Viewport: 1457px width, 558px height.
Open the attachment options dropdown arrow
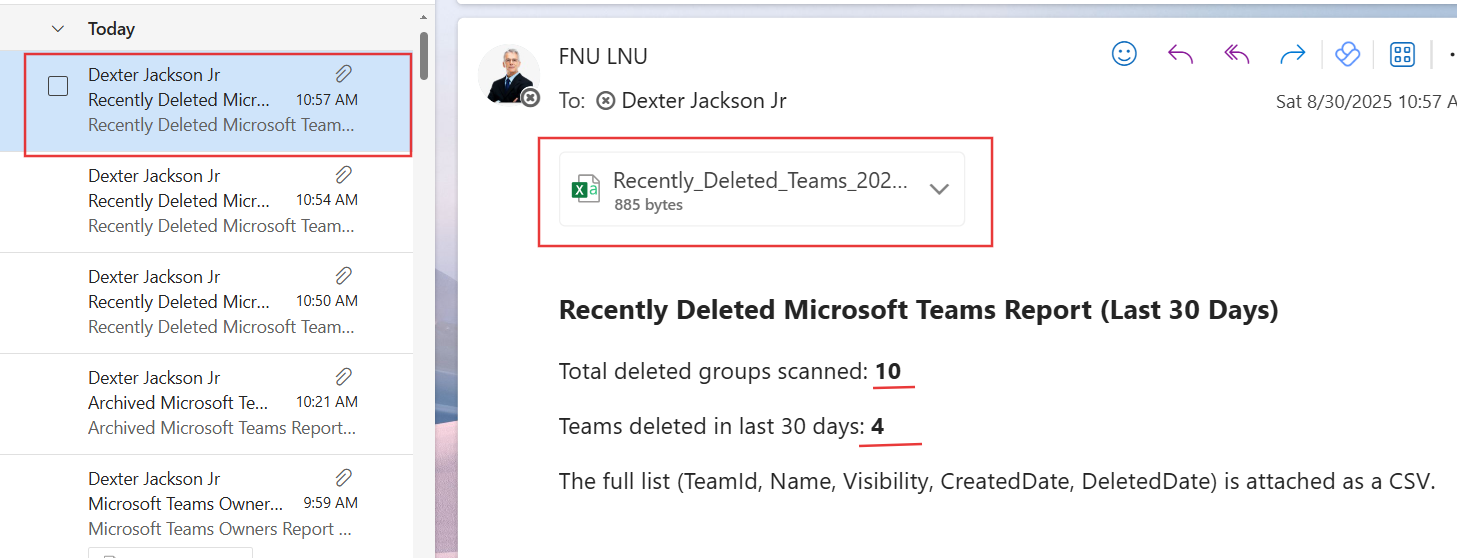click(x=938, y=189)
